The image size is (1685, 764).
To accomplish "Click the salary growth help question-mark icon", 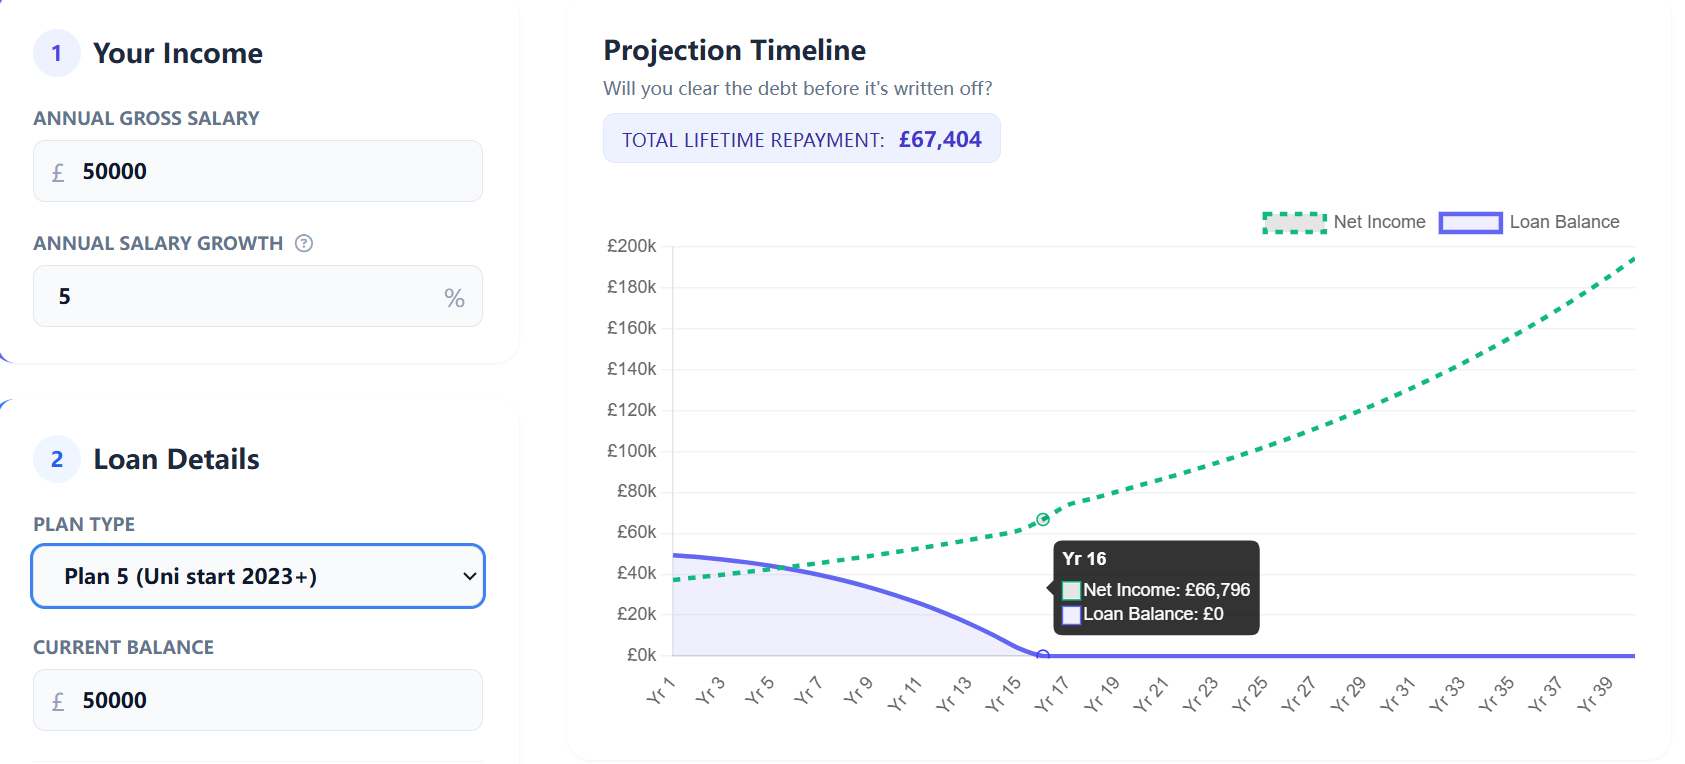I will click(x=304, y=243).
